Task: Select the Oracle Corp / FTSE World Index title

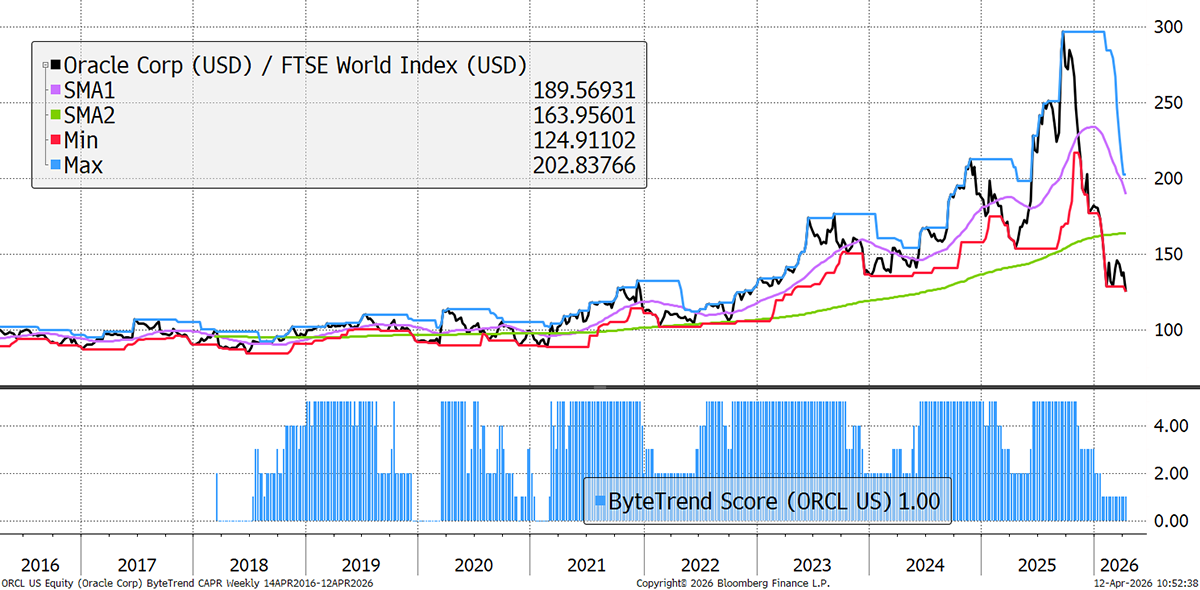Action: [x=295, y=66]
